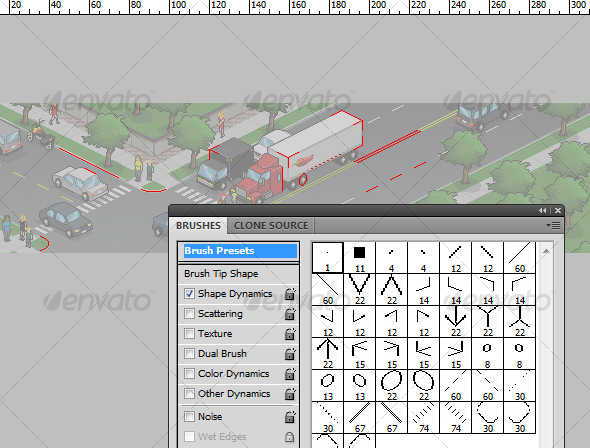Collapse the panel using double-arrow icon
The height and width of the screenshot is (448, 590).
(542, 211)
